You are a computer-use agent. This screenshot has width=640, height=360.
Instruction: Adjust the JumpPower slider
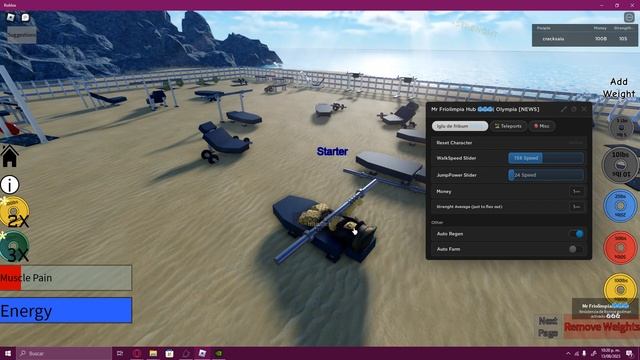pyautogui.click(x=546, y=175)
